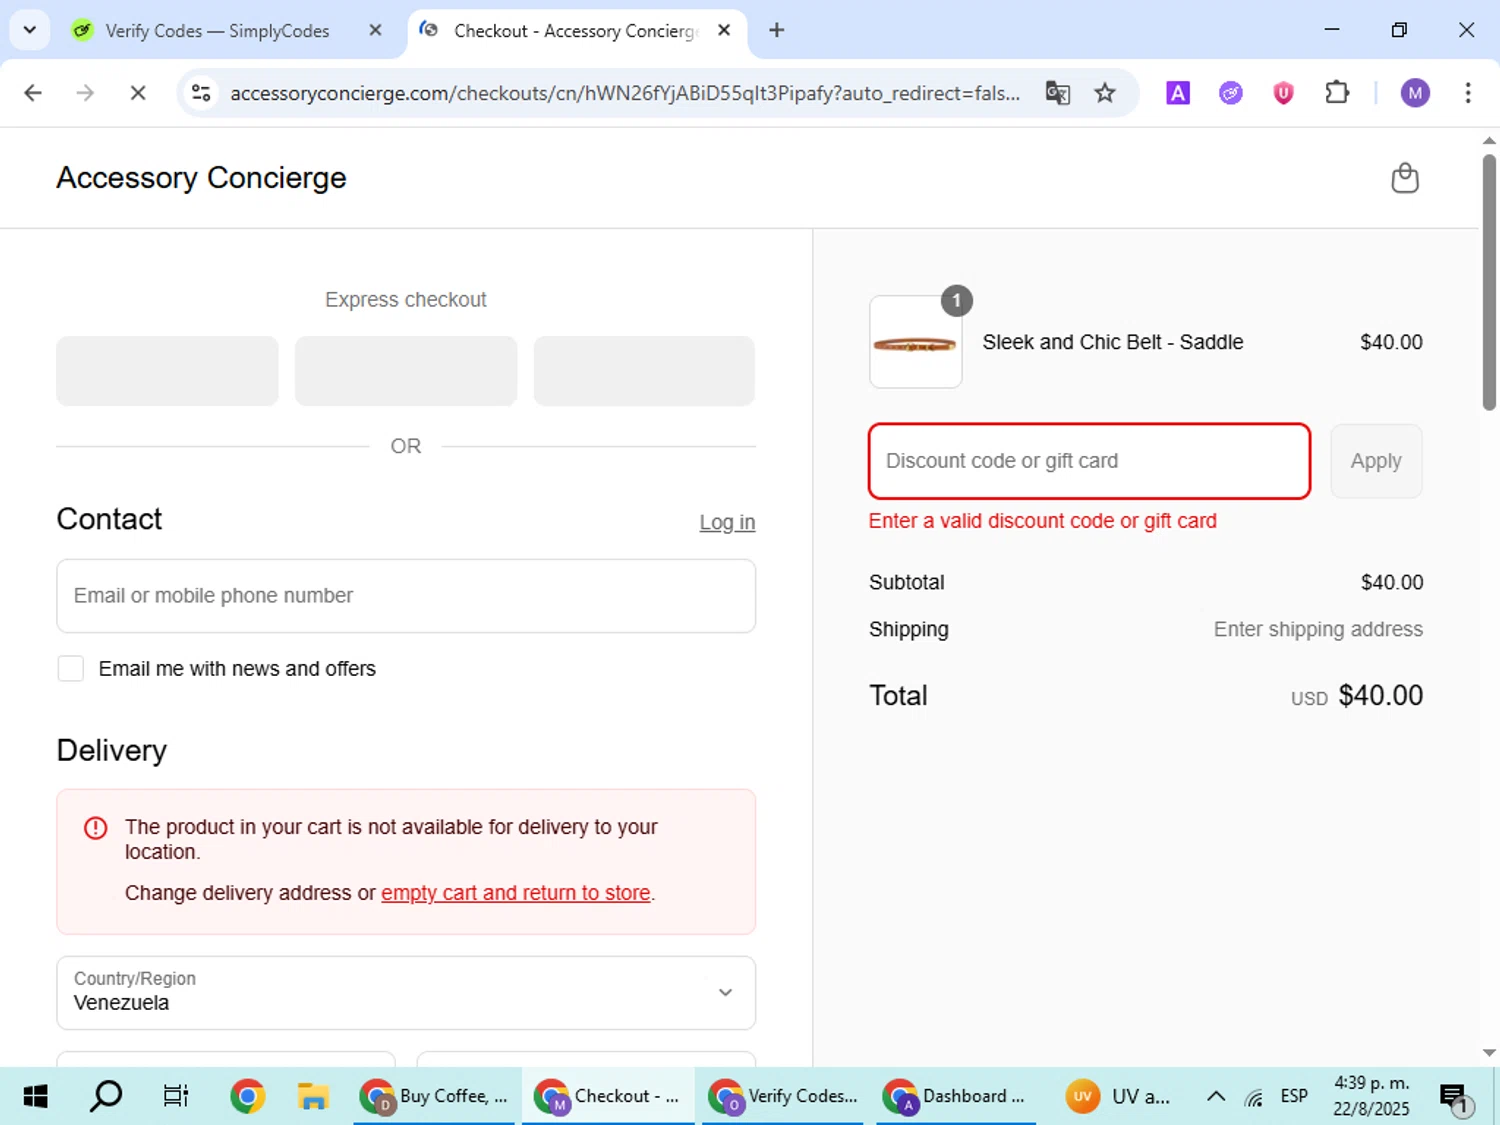The image size is (1500, 1125).
Task: Click the first express checkout button placeholder
Action: (167, 371)
